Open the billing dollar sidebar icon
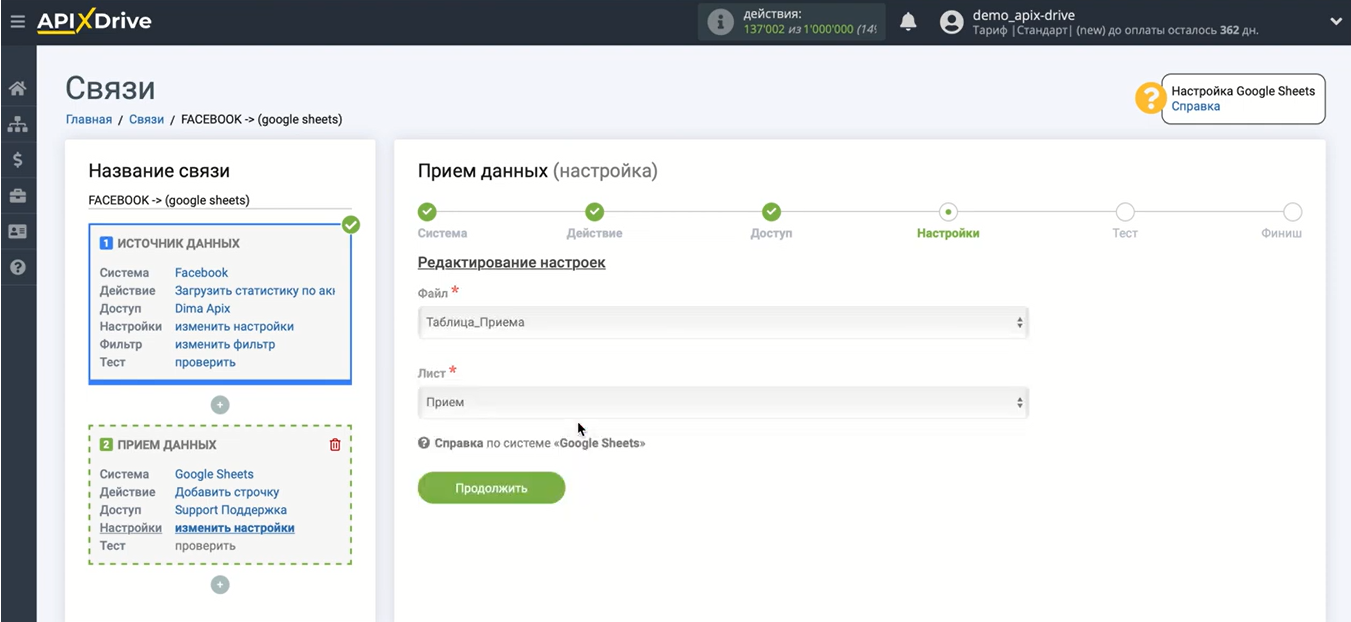 coord(17,160)
